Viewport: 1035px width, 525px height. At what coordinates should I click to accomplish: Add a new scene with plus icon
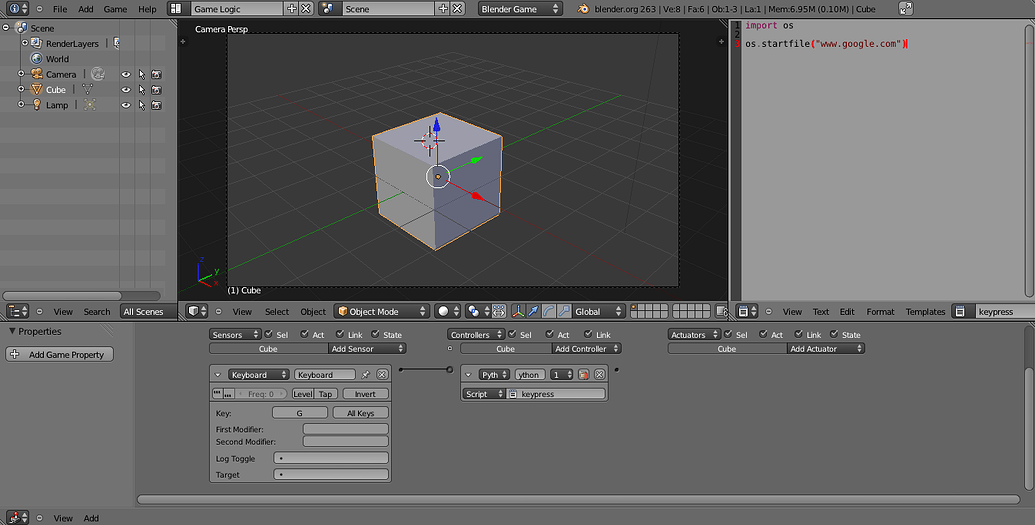pos(443,9)
